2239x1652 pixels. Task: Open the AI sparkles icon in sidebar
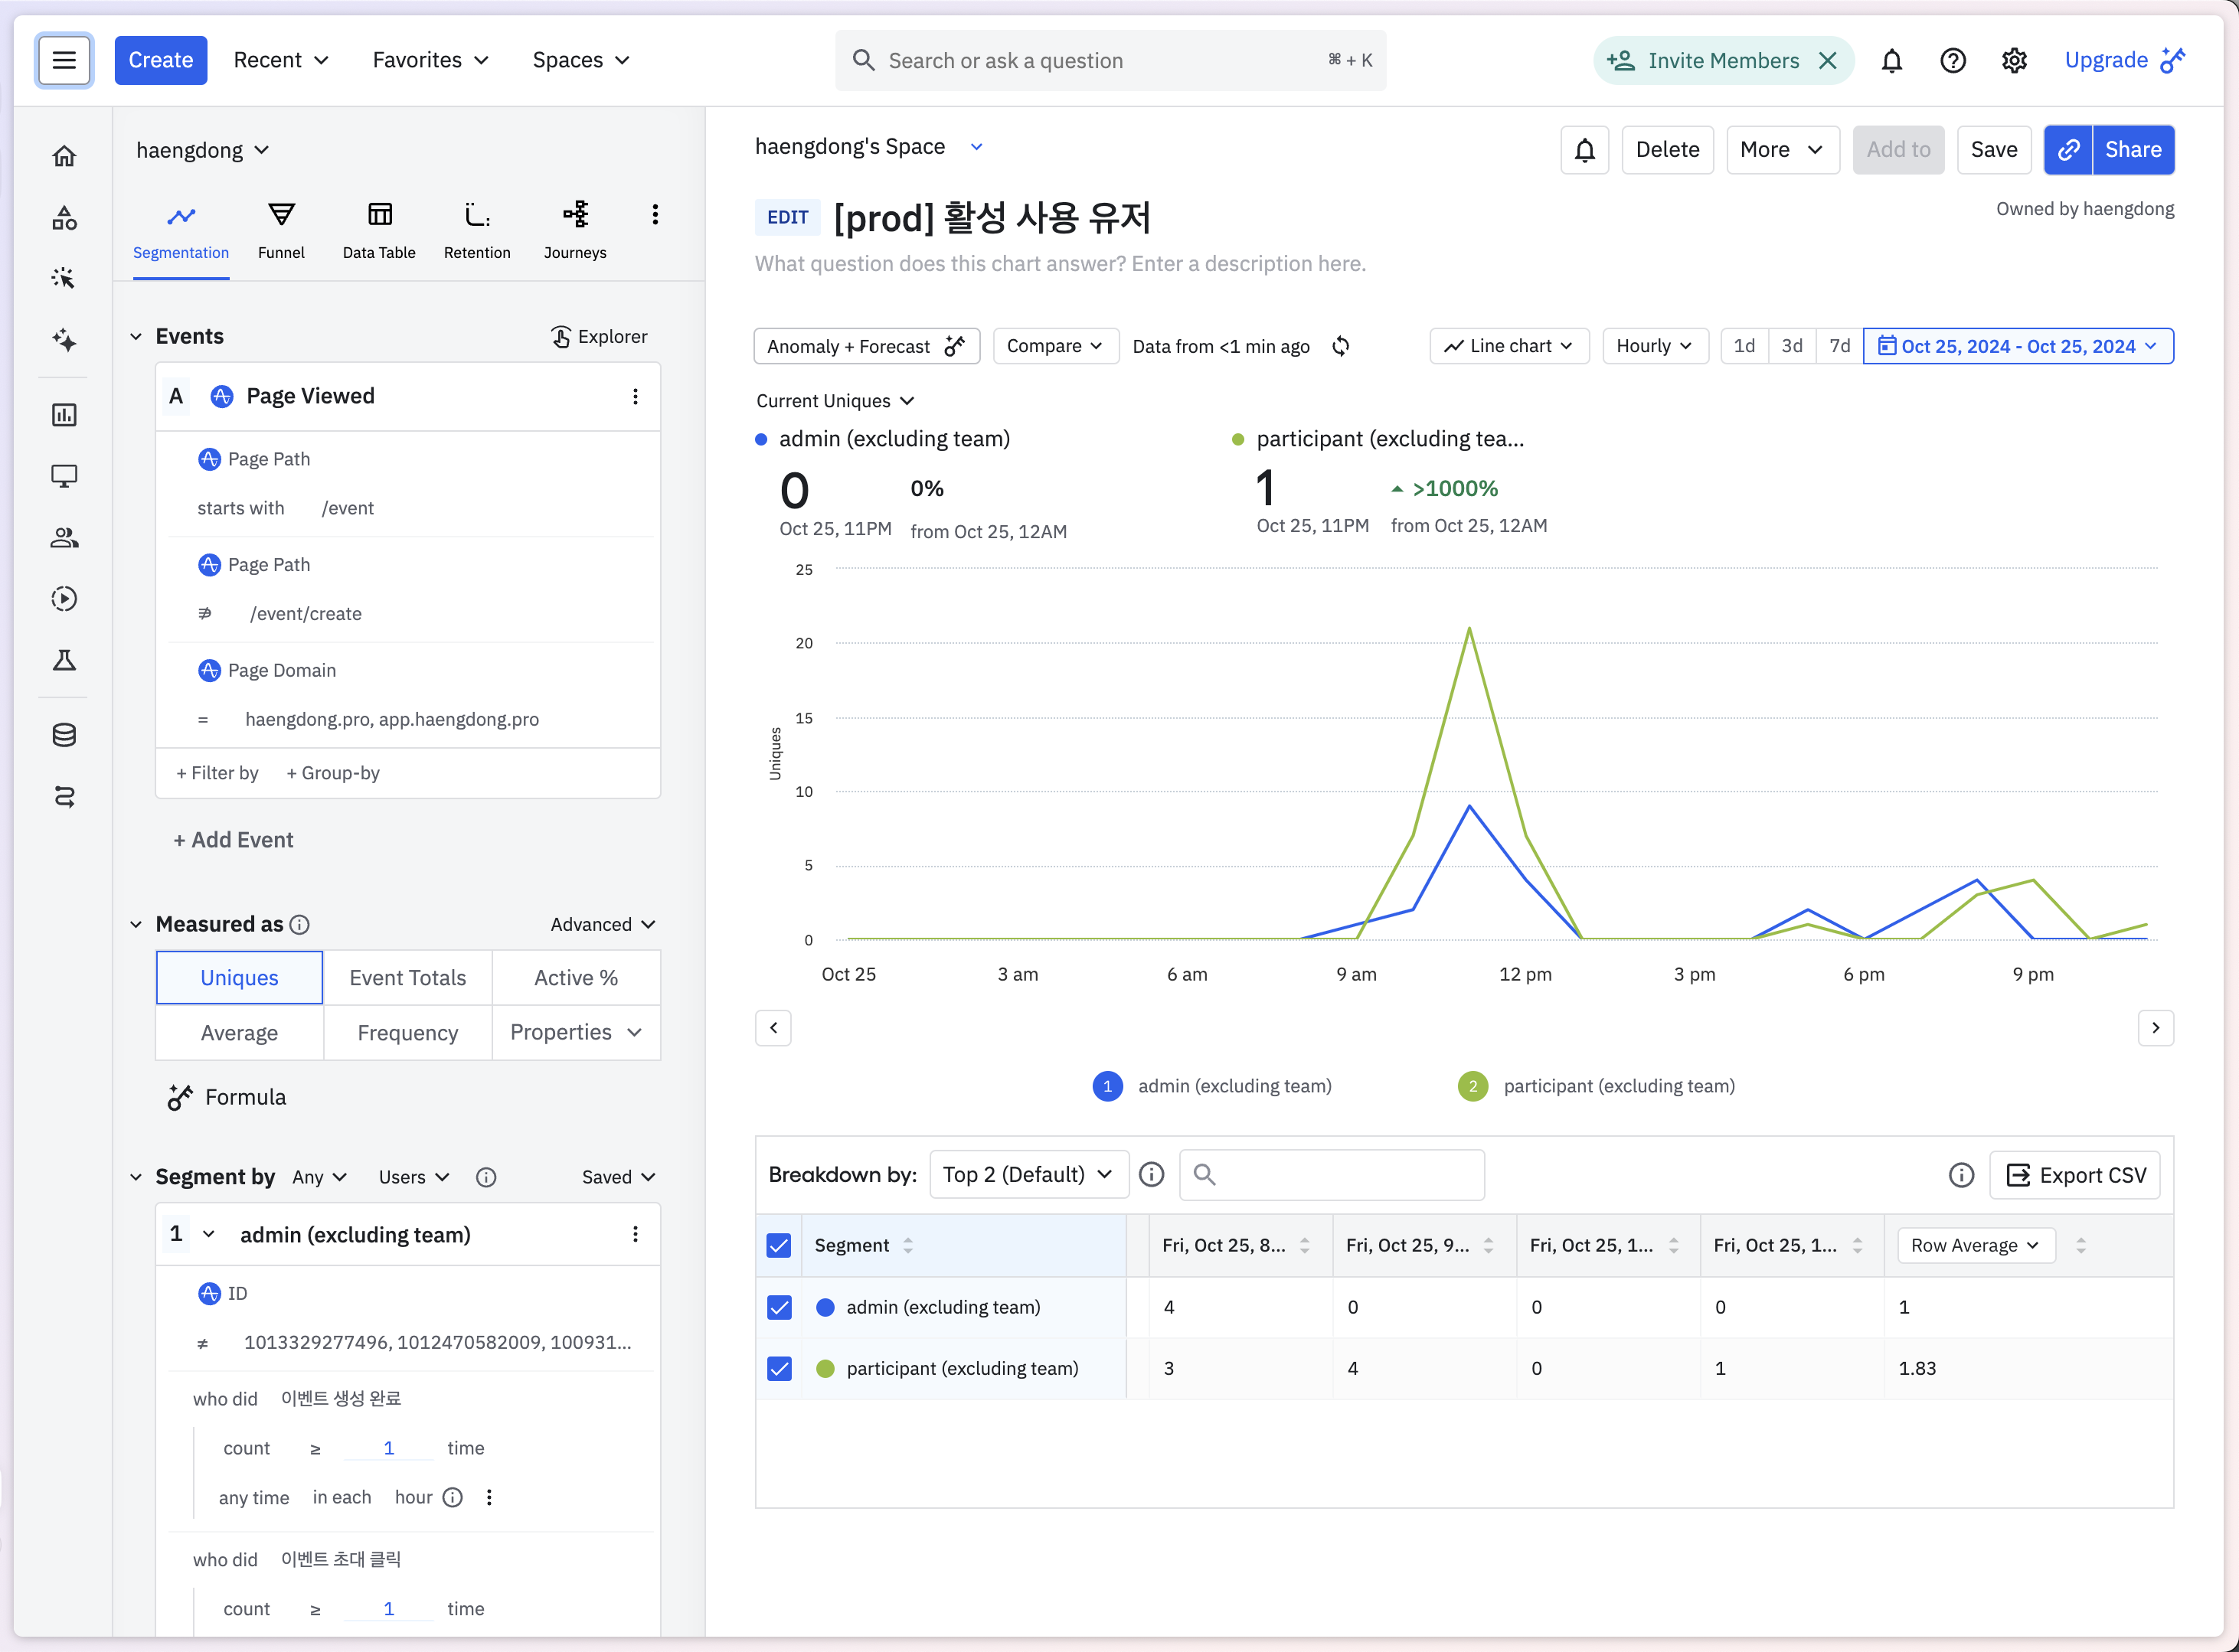64,340
